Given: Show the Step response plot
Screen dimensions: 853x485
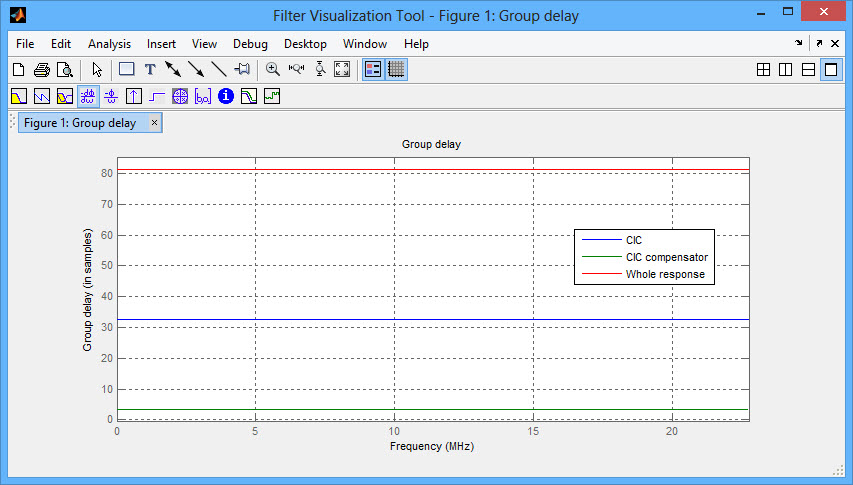Looking at the screenshot, I should [x=156, y=97].
